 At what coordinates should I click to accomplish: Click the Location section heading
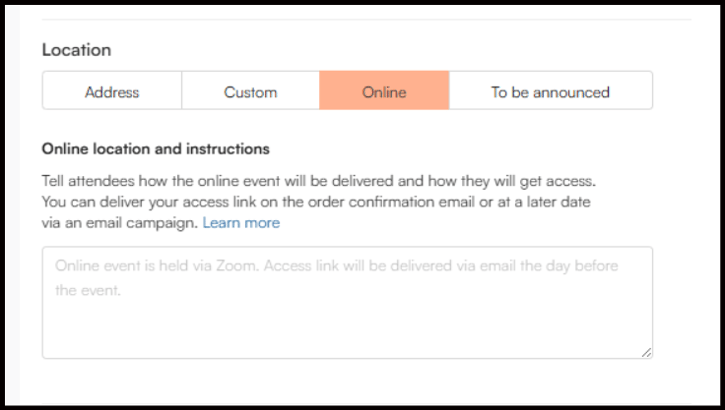(x=76, y=49)
